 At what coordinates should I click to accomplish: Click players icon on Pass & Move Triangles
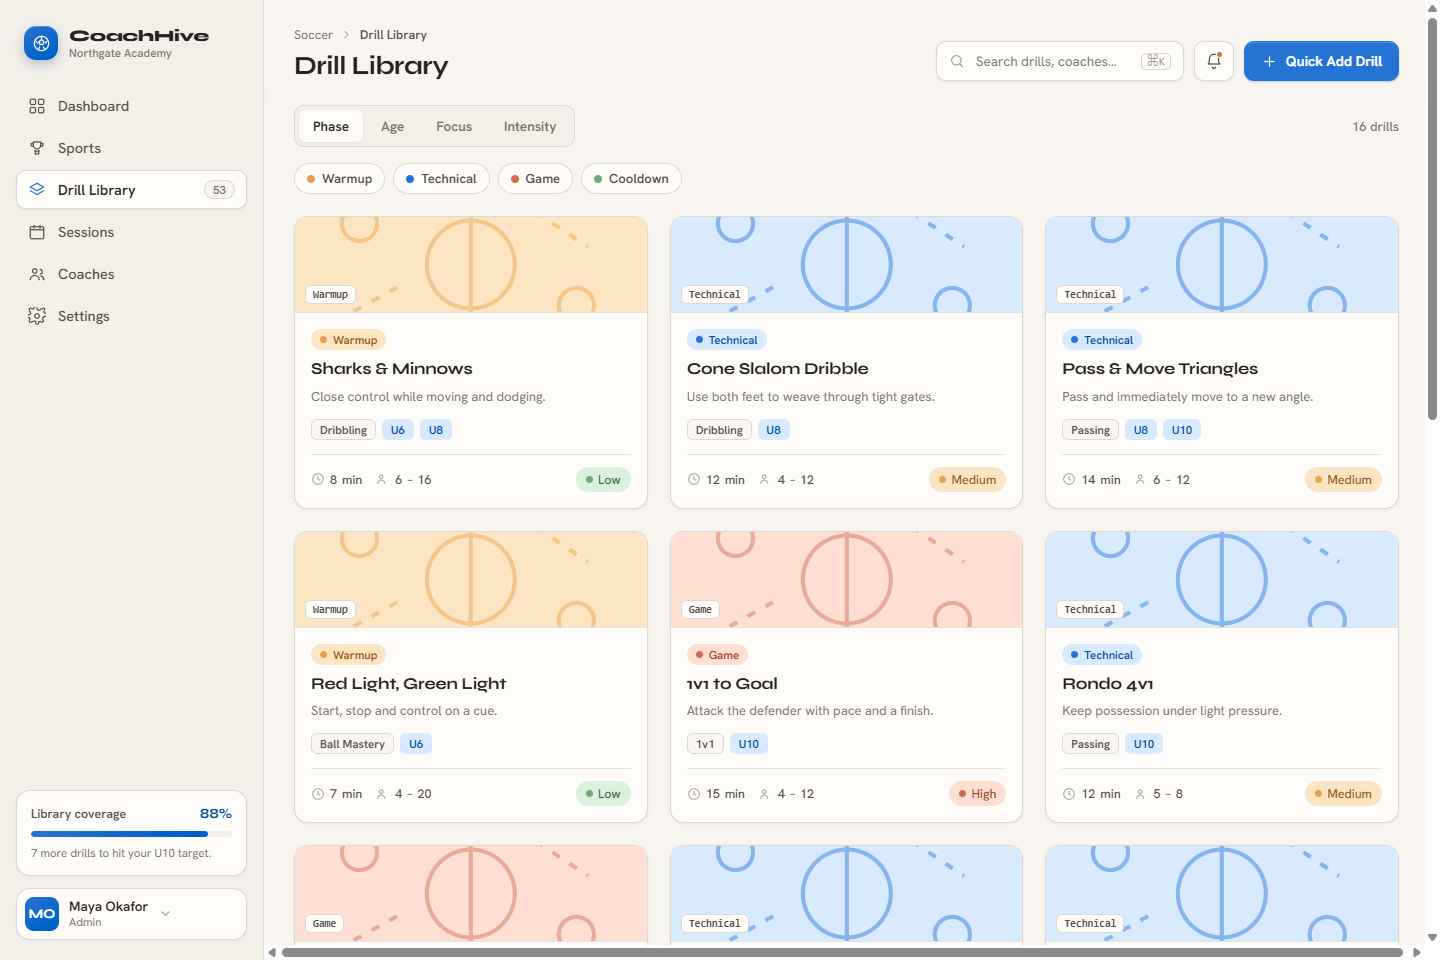pyautogui.click(x=1140, y=480)
